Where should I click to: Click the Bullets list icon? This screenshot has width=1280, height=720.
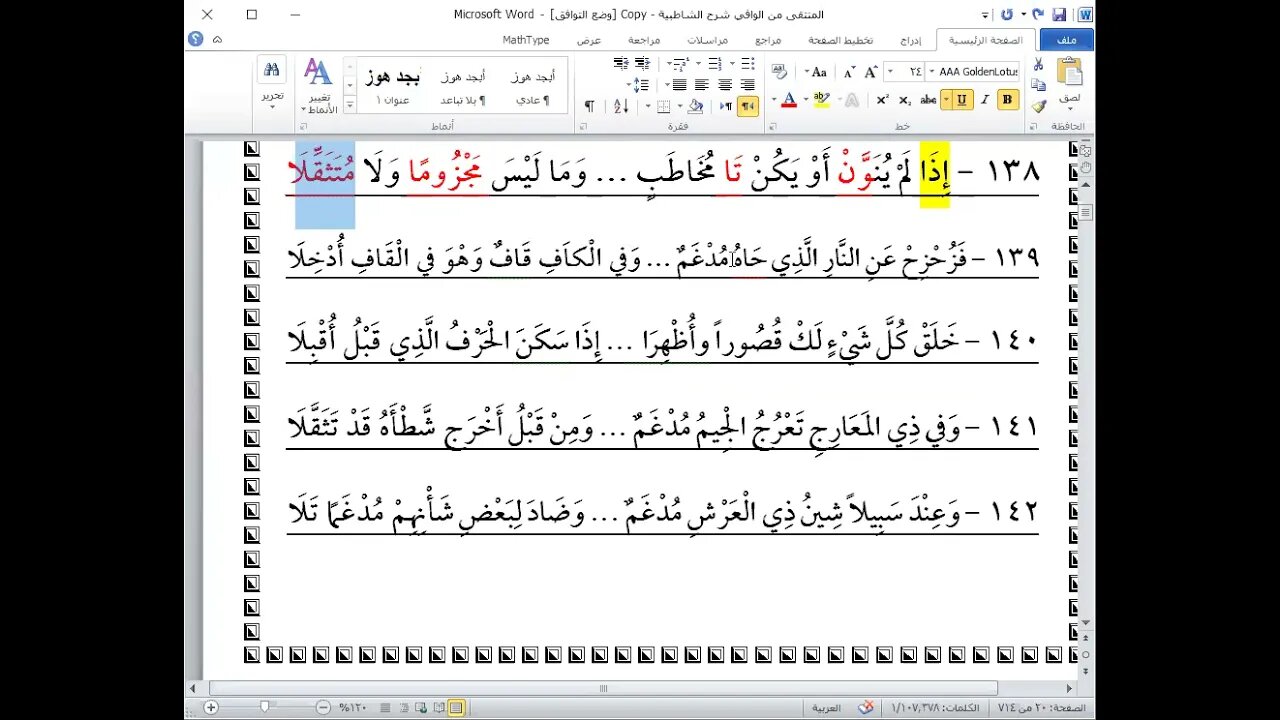(747, 63)
